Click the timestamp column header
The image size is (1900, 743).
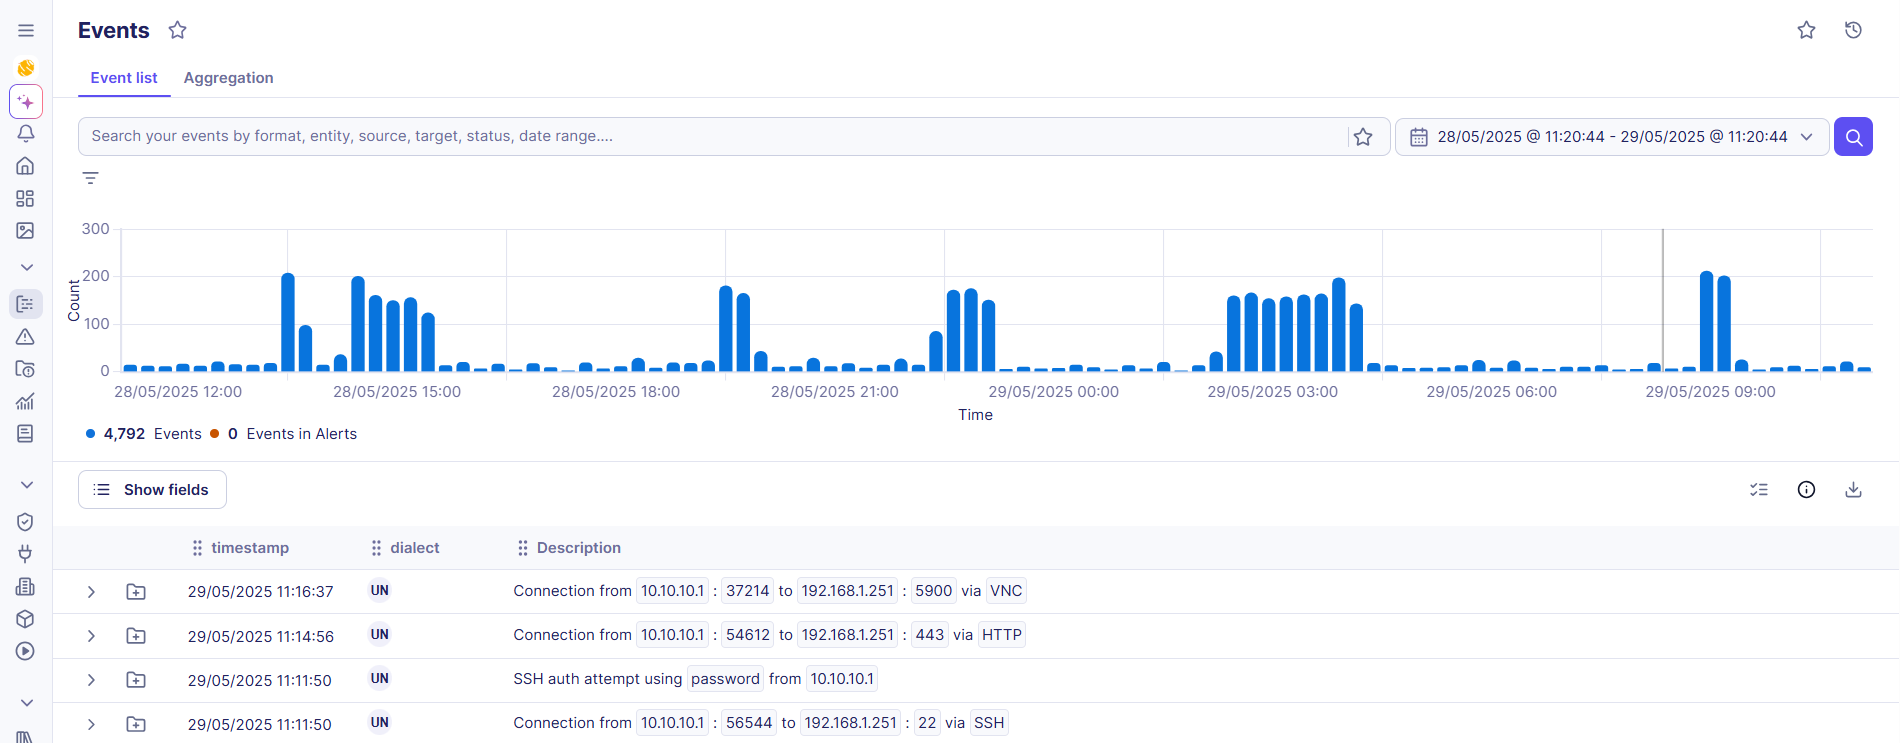point(250,548)
